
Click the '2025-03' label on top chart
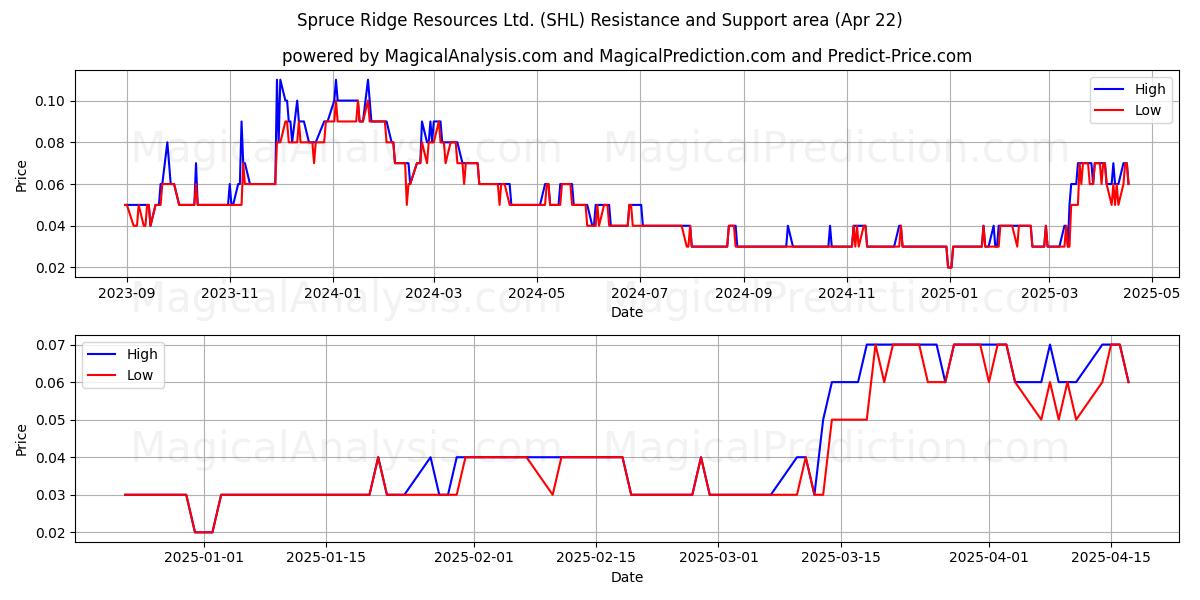tap(1049, 294)
